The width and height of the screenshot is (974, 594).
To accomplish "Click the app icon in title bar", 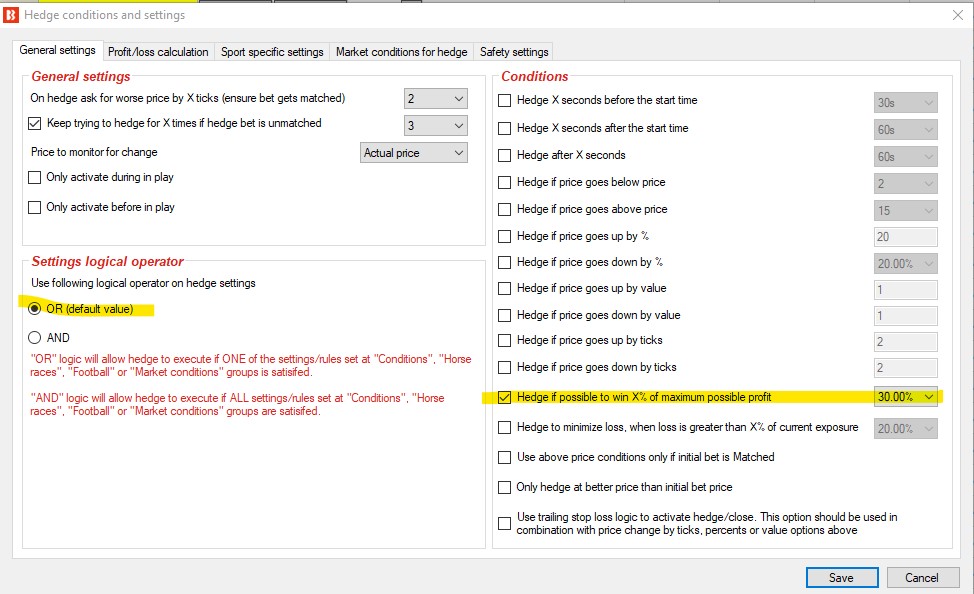I will click(11, 14).
